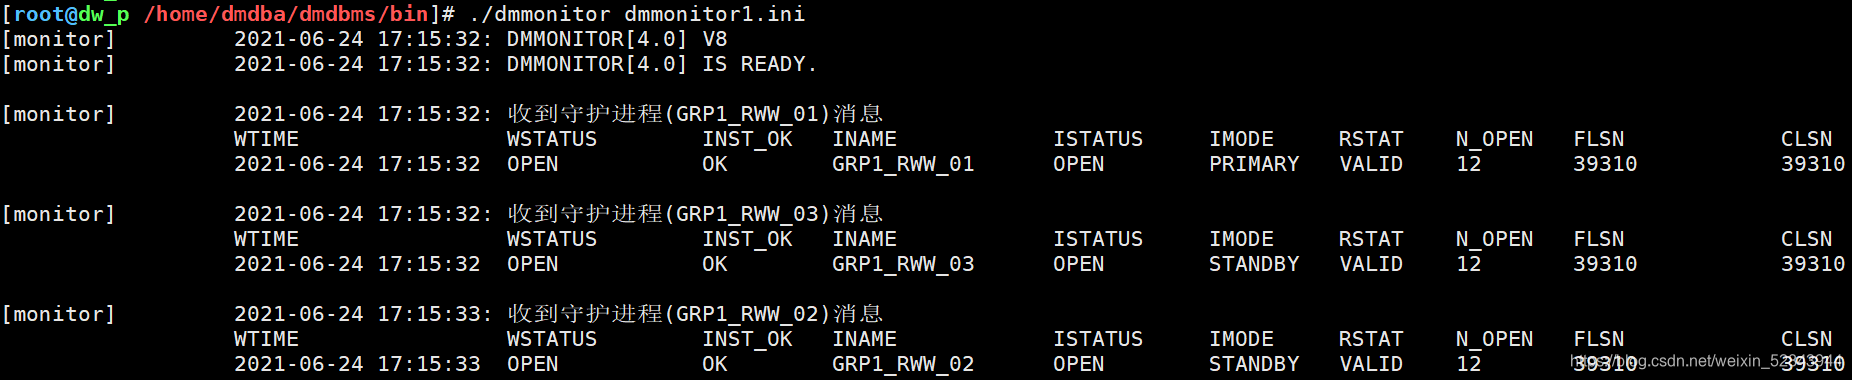Click the /home/dmdba/dmdbms/bin path
1852x380 pixels.
point(286,14)
